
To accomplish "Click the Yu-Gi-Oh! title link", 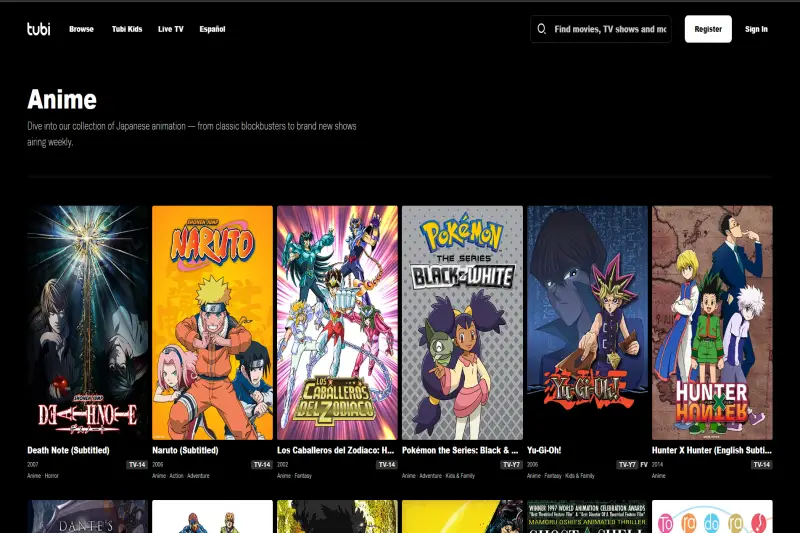I will click(544, 450).
